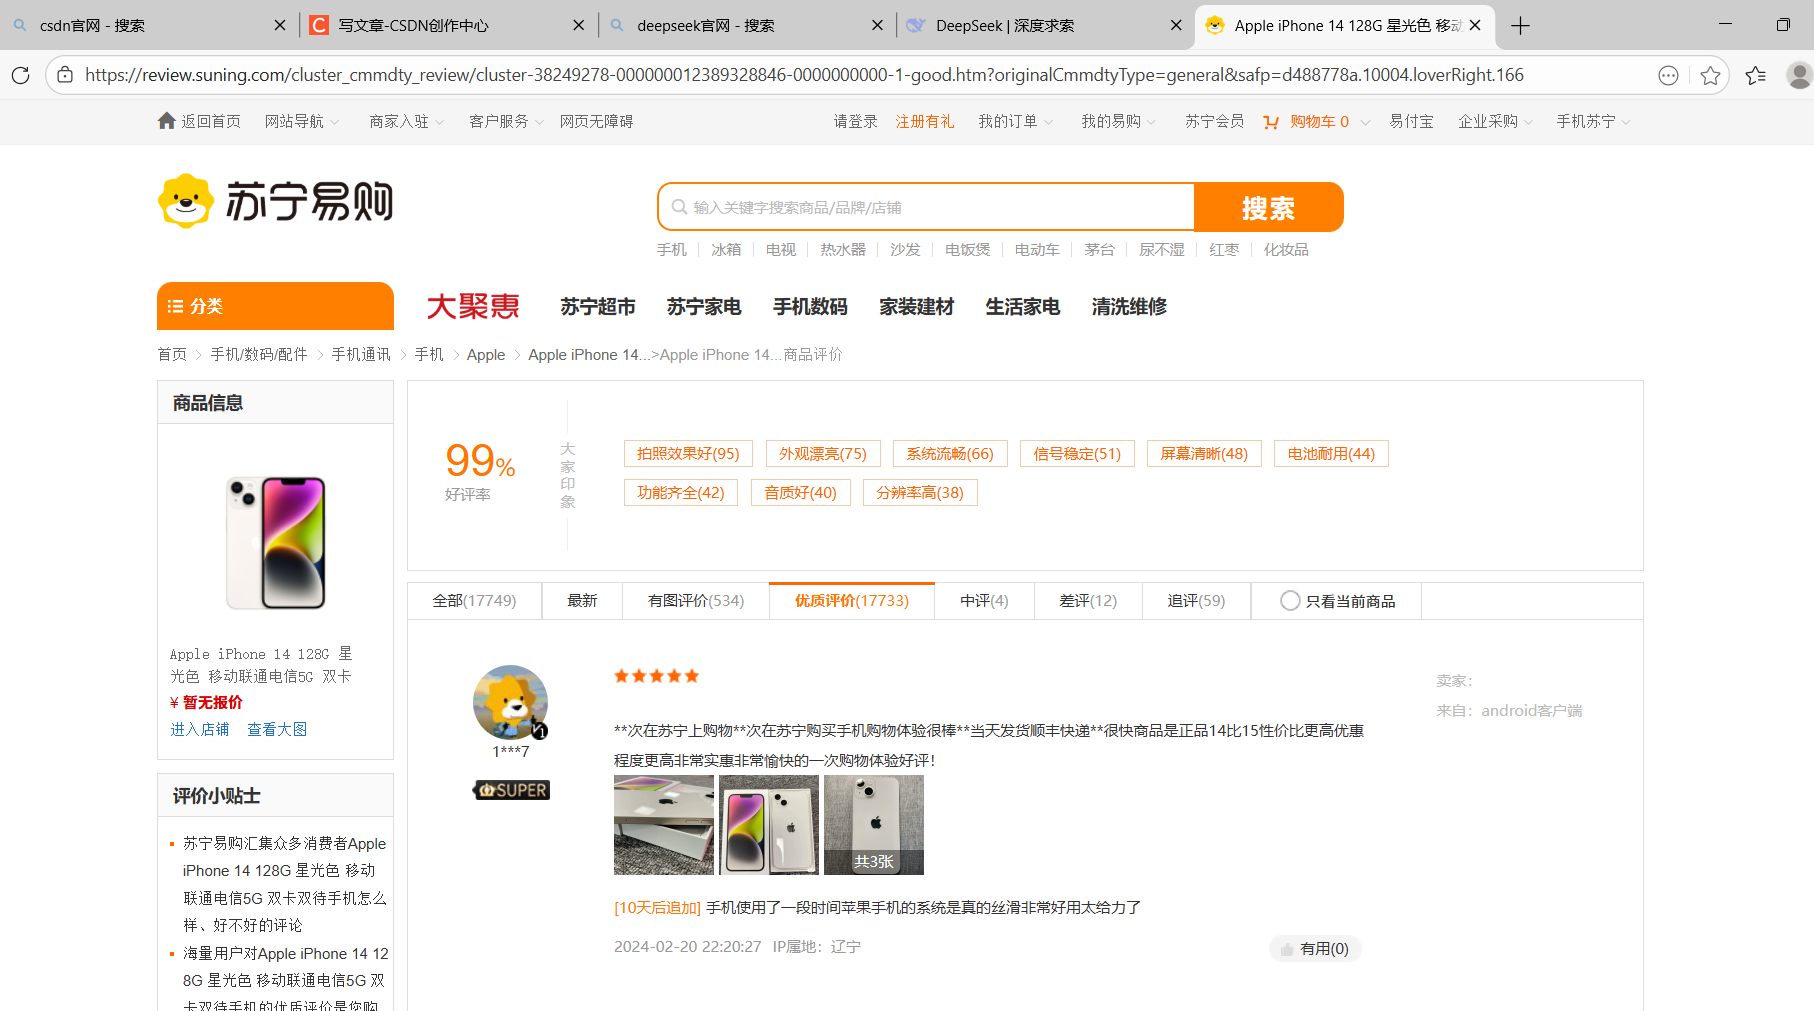The image size is (1814, 1011).
Task: Expand the 手机苏宁 dropdown
Action: pyautogui.click(x=1594, y=122)
